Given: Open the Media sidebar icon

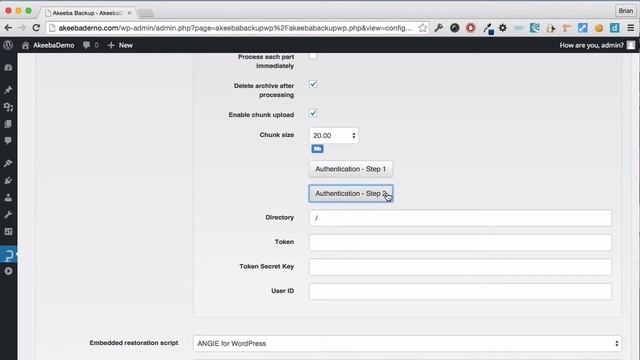Looking at the screenshot, I should pos(8,107).
